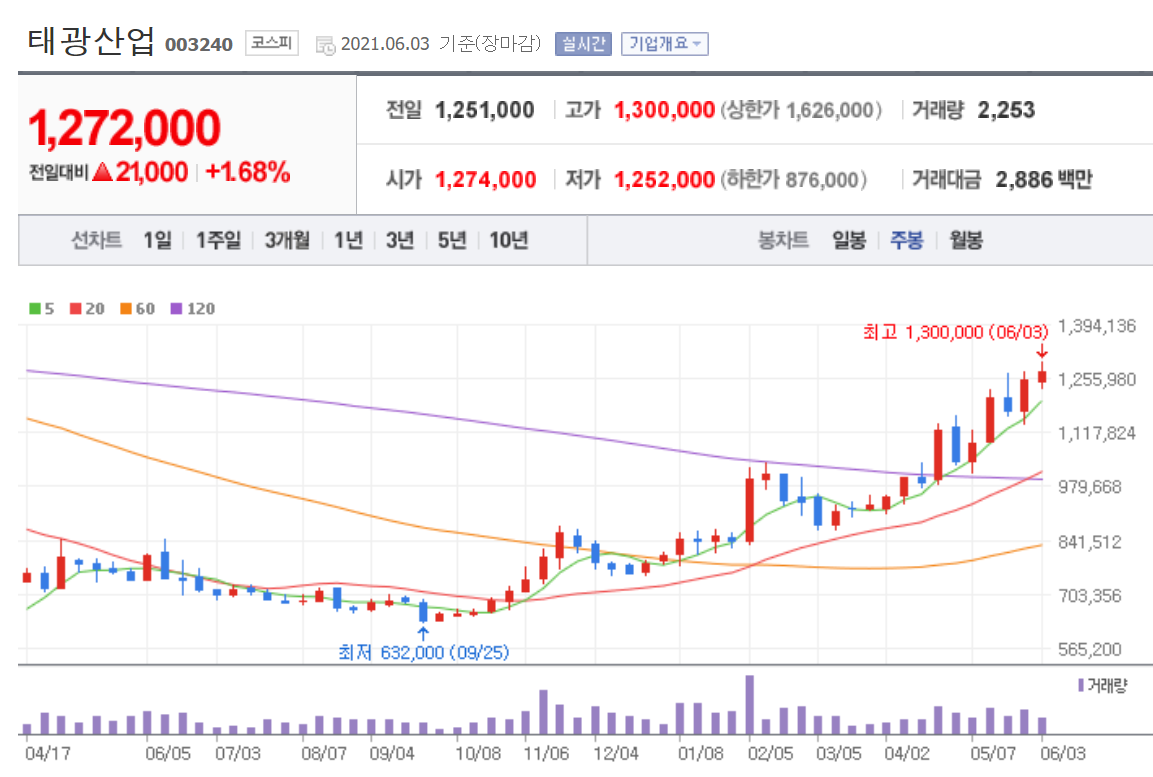The height and width of the screenshot is (777, 1153).
Task: Open the 기업개요 dropdown
Action: click(x=665, y=43)
